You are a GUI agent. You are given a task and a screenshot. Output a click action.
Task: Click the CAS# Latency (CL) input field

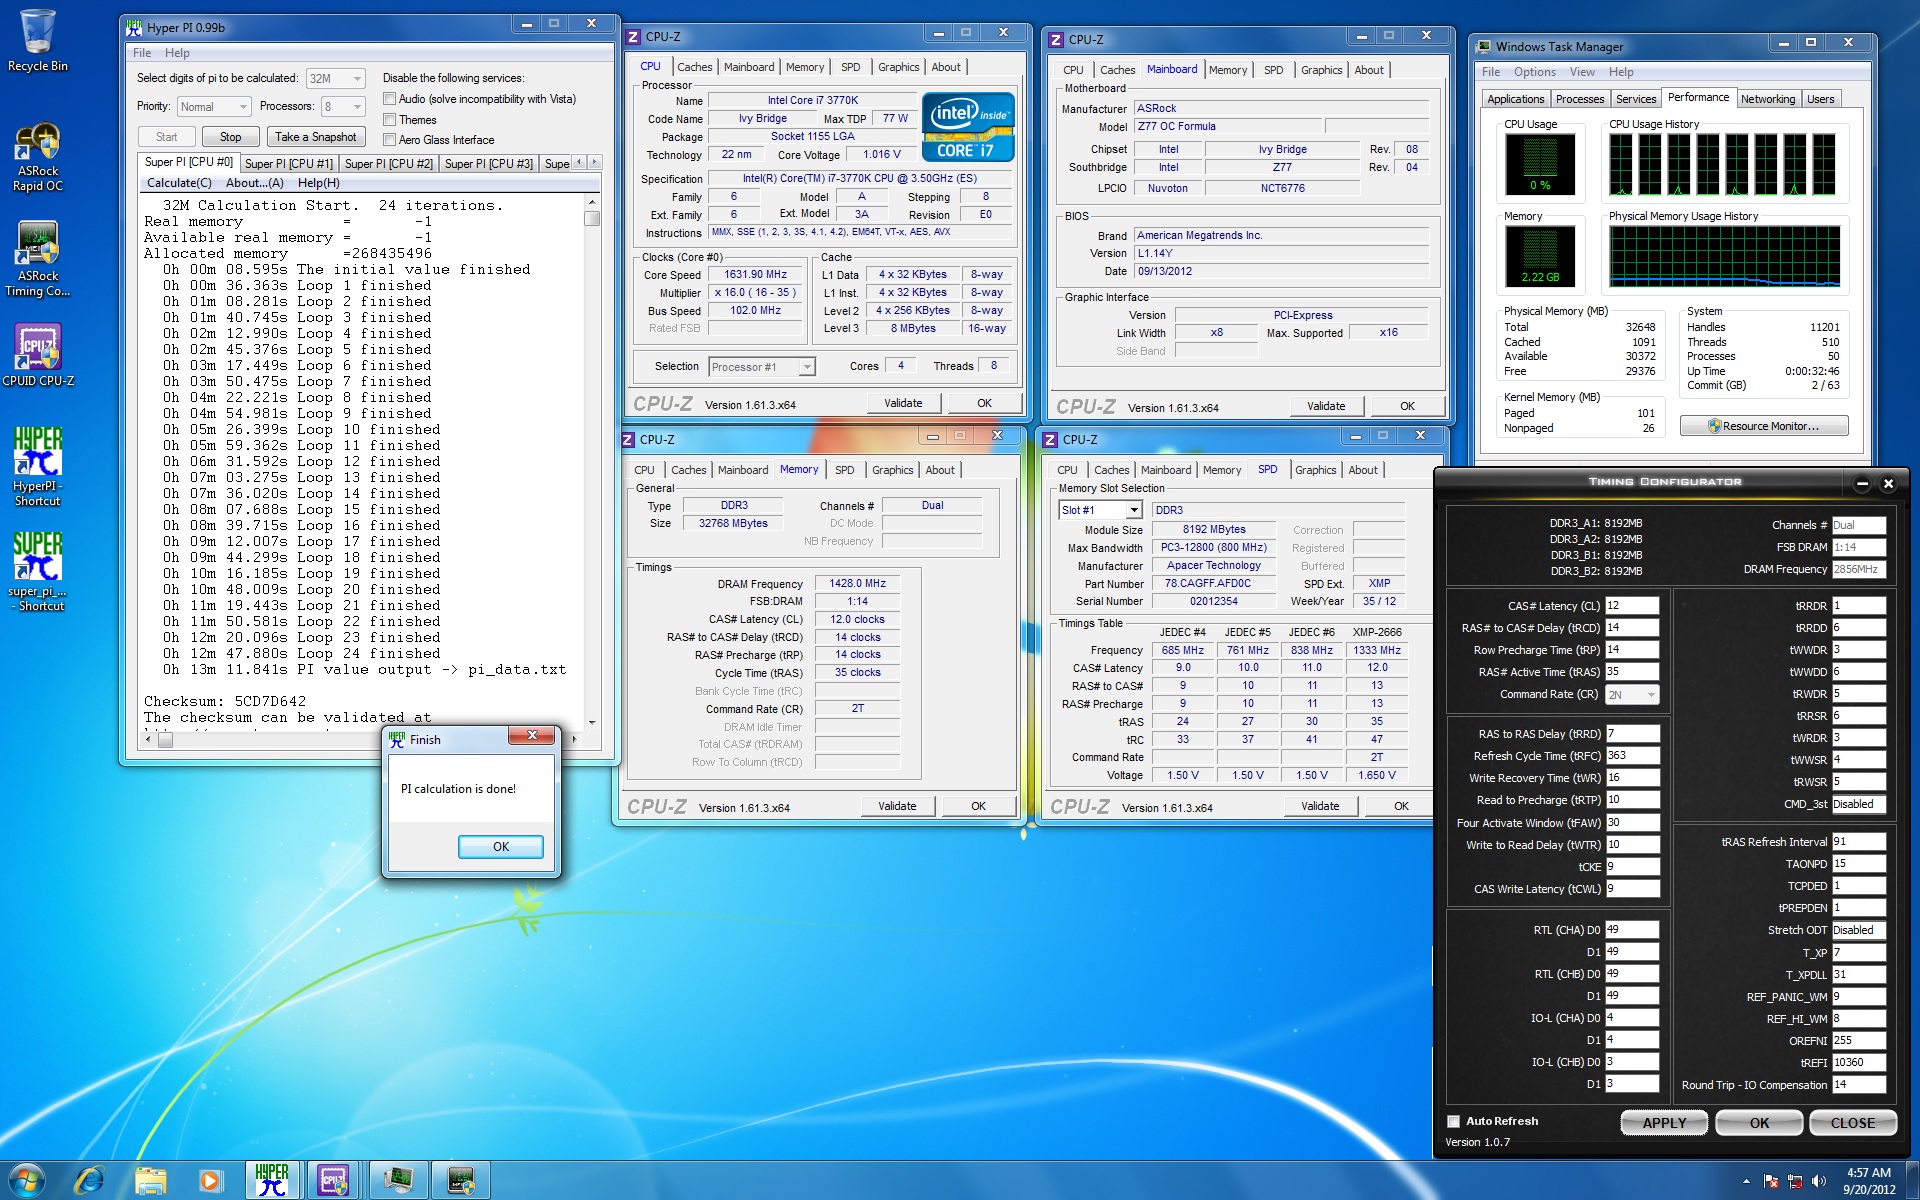tap(1631, 606)
